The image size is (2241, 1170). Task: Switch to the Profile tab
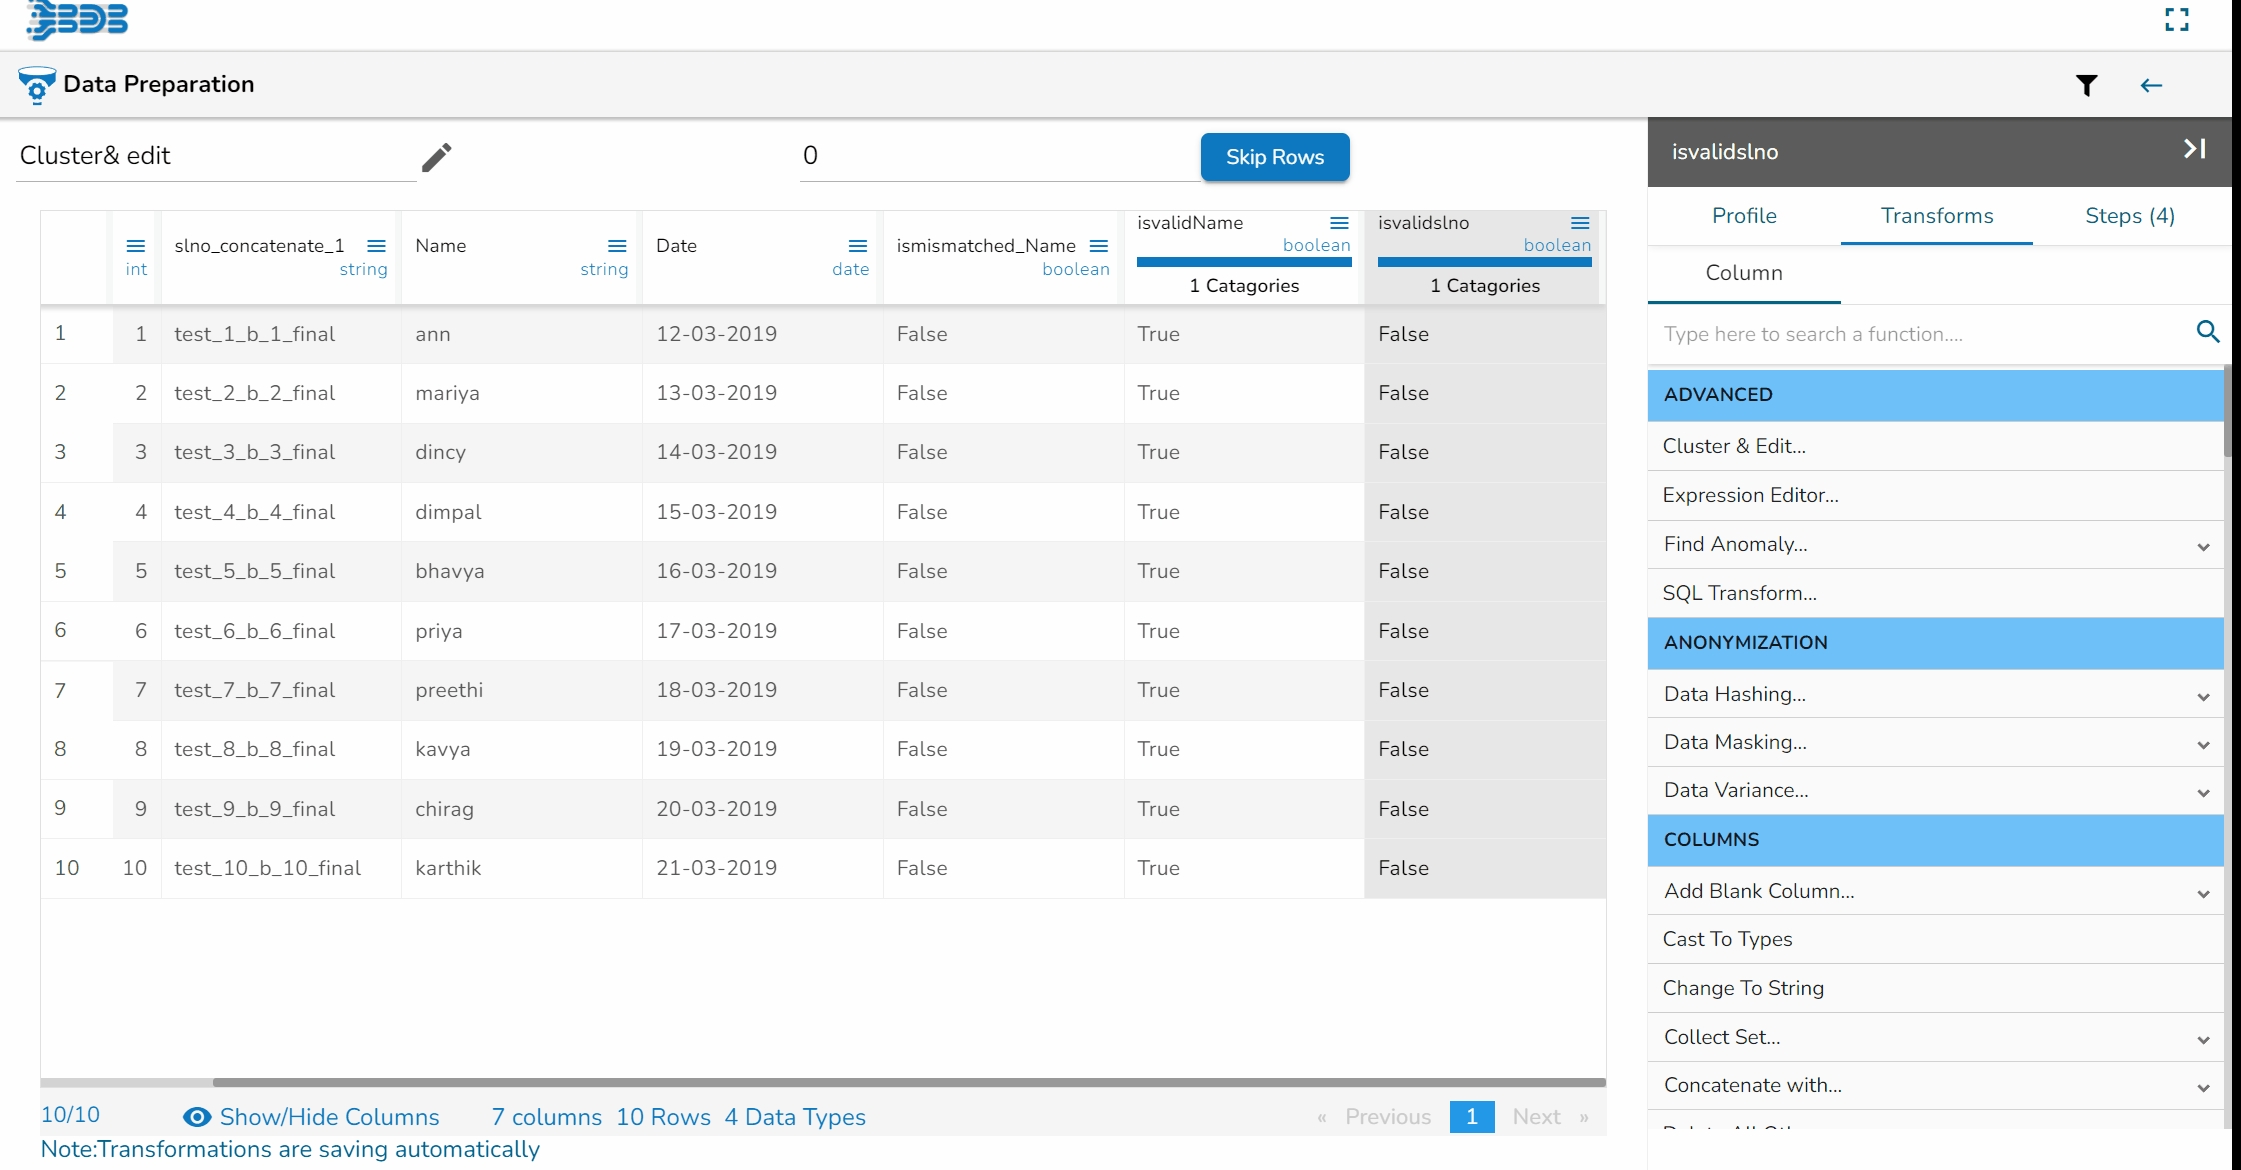1743,216
